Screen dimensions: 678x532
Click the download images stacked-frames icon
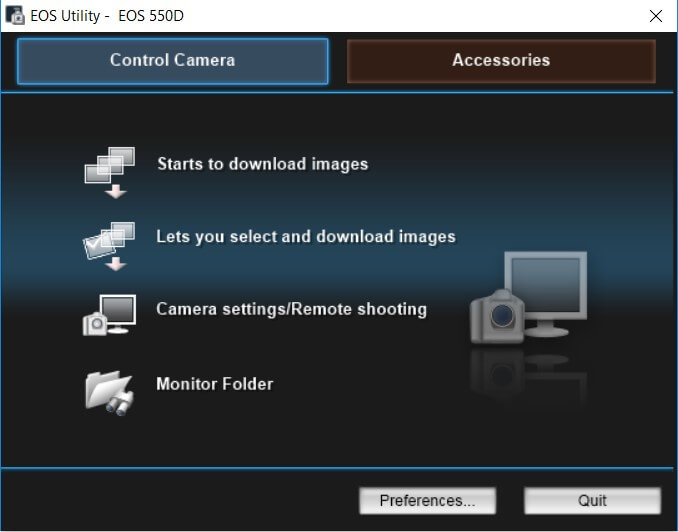click(x=110, y=173)
